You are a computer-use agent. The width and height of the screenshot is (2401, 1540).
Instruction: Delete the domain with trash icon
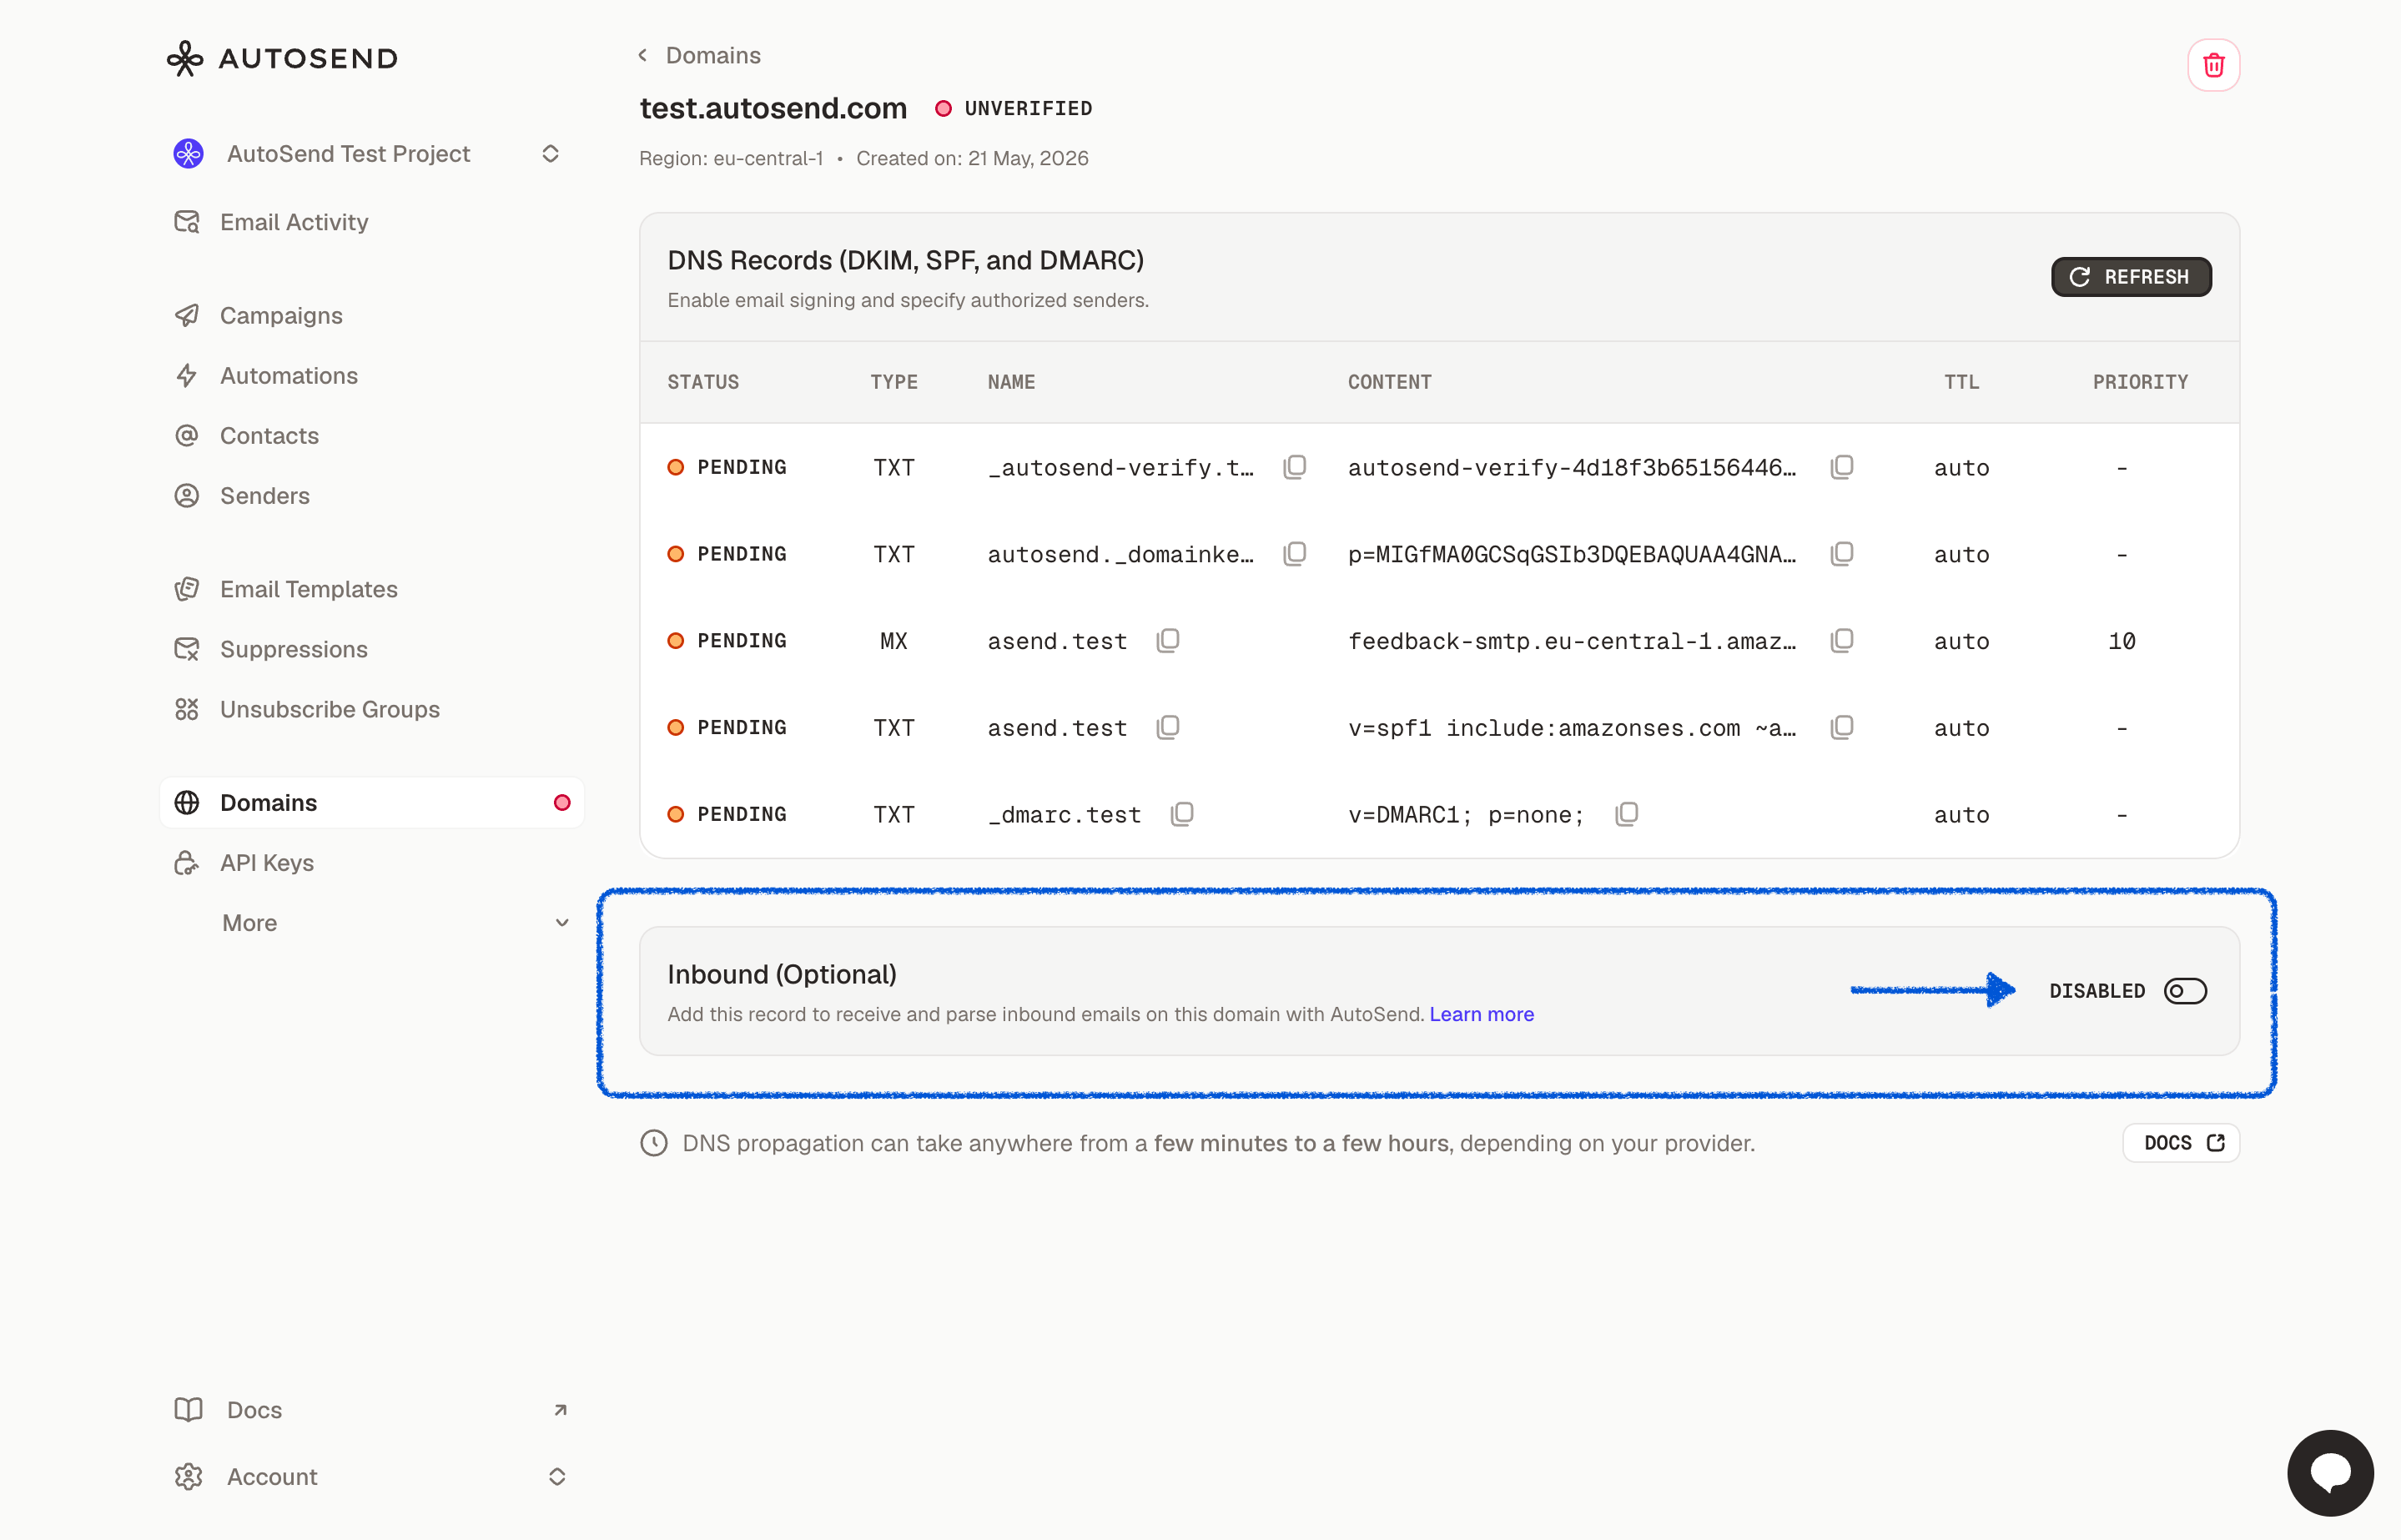point(2213,65)
